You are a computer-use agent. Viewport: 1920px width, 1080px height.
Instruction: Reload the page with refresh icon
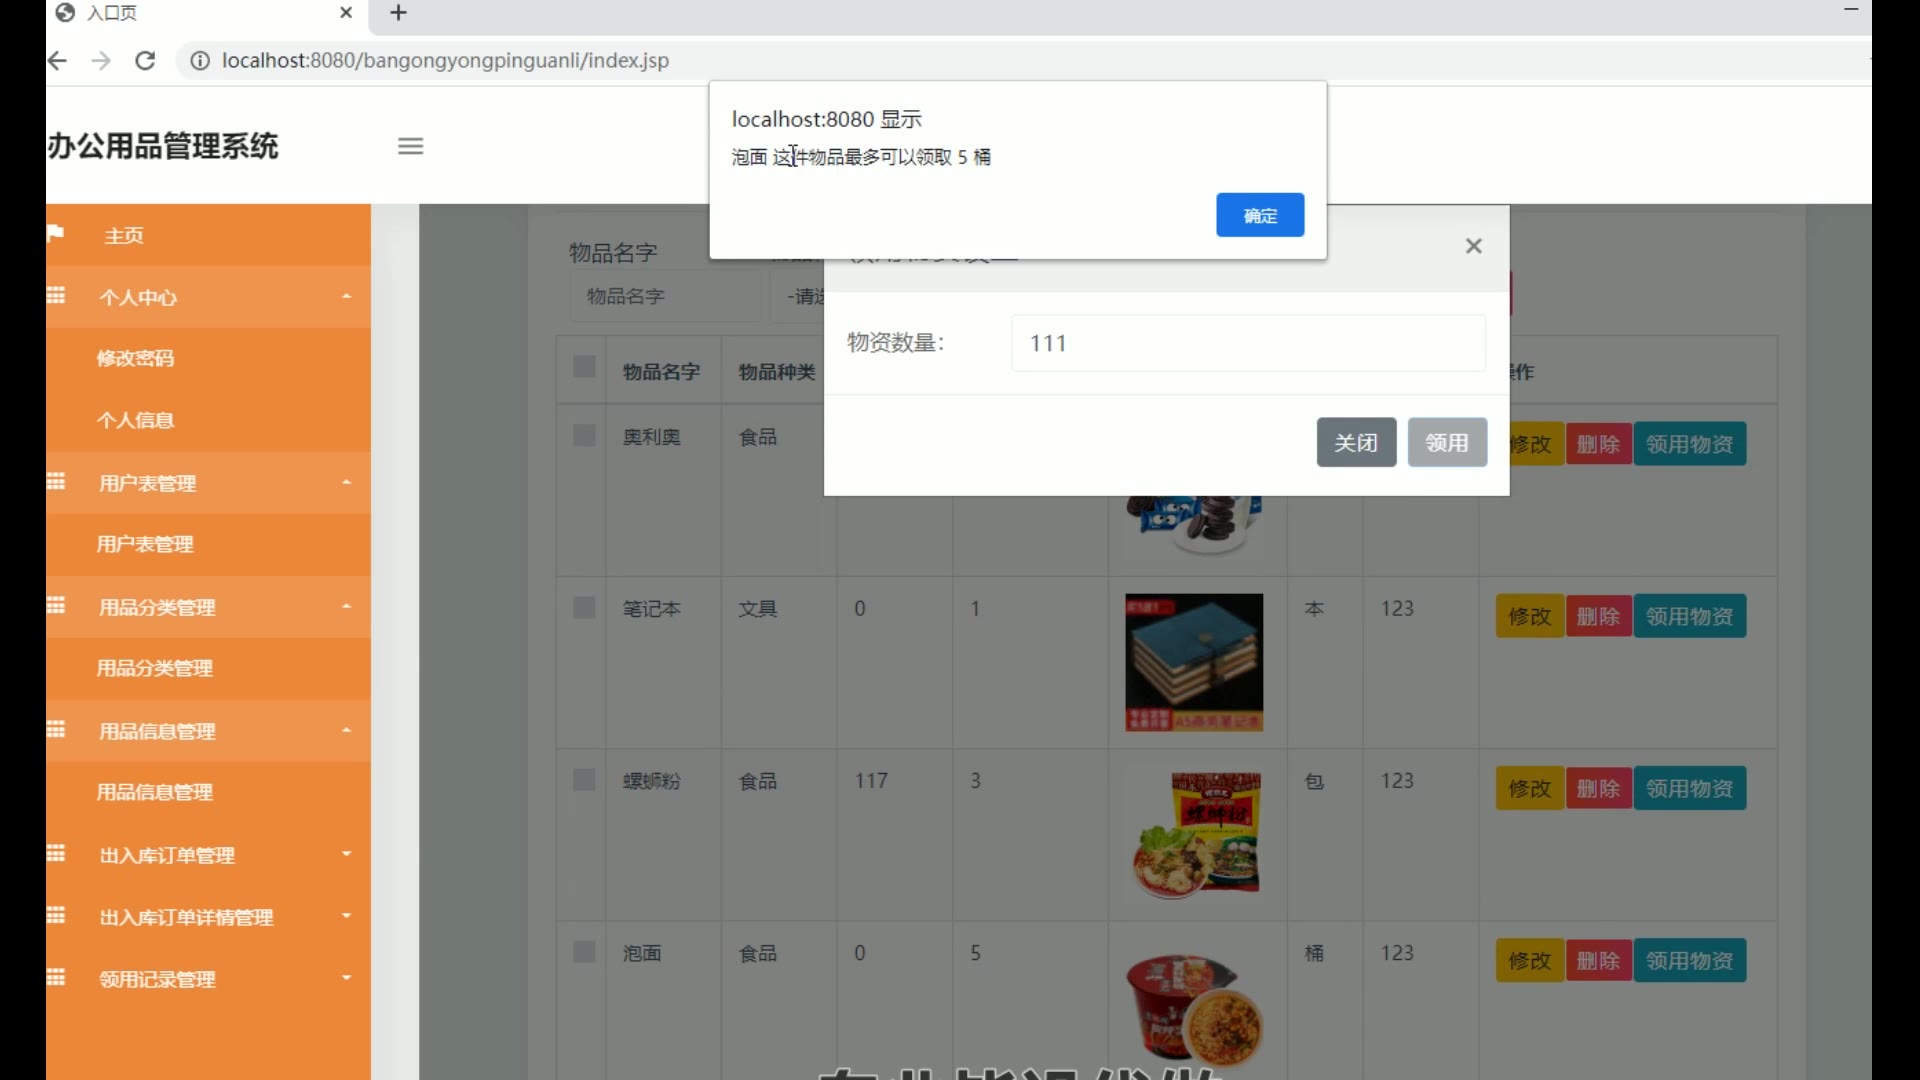click(145, 61)
